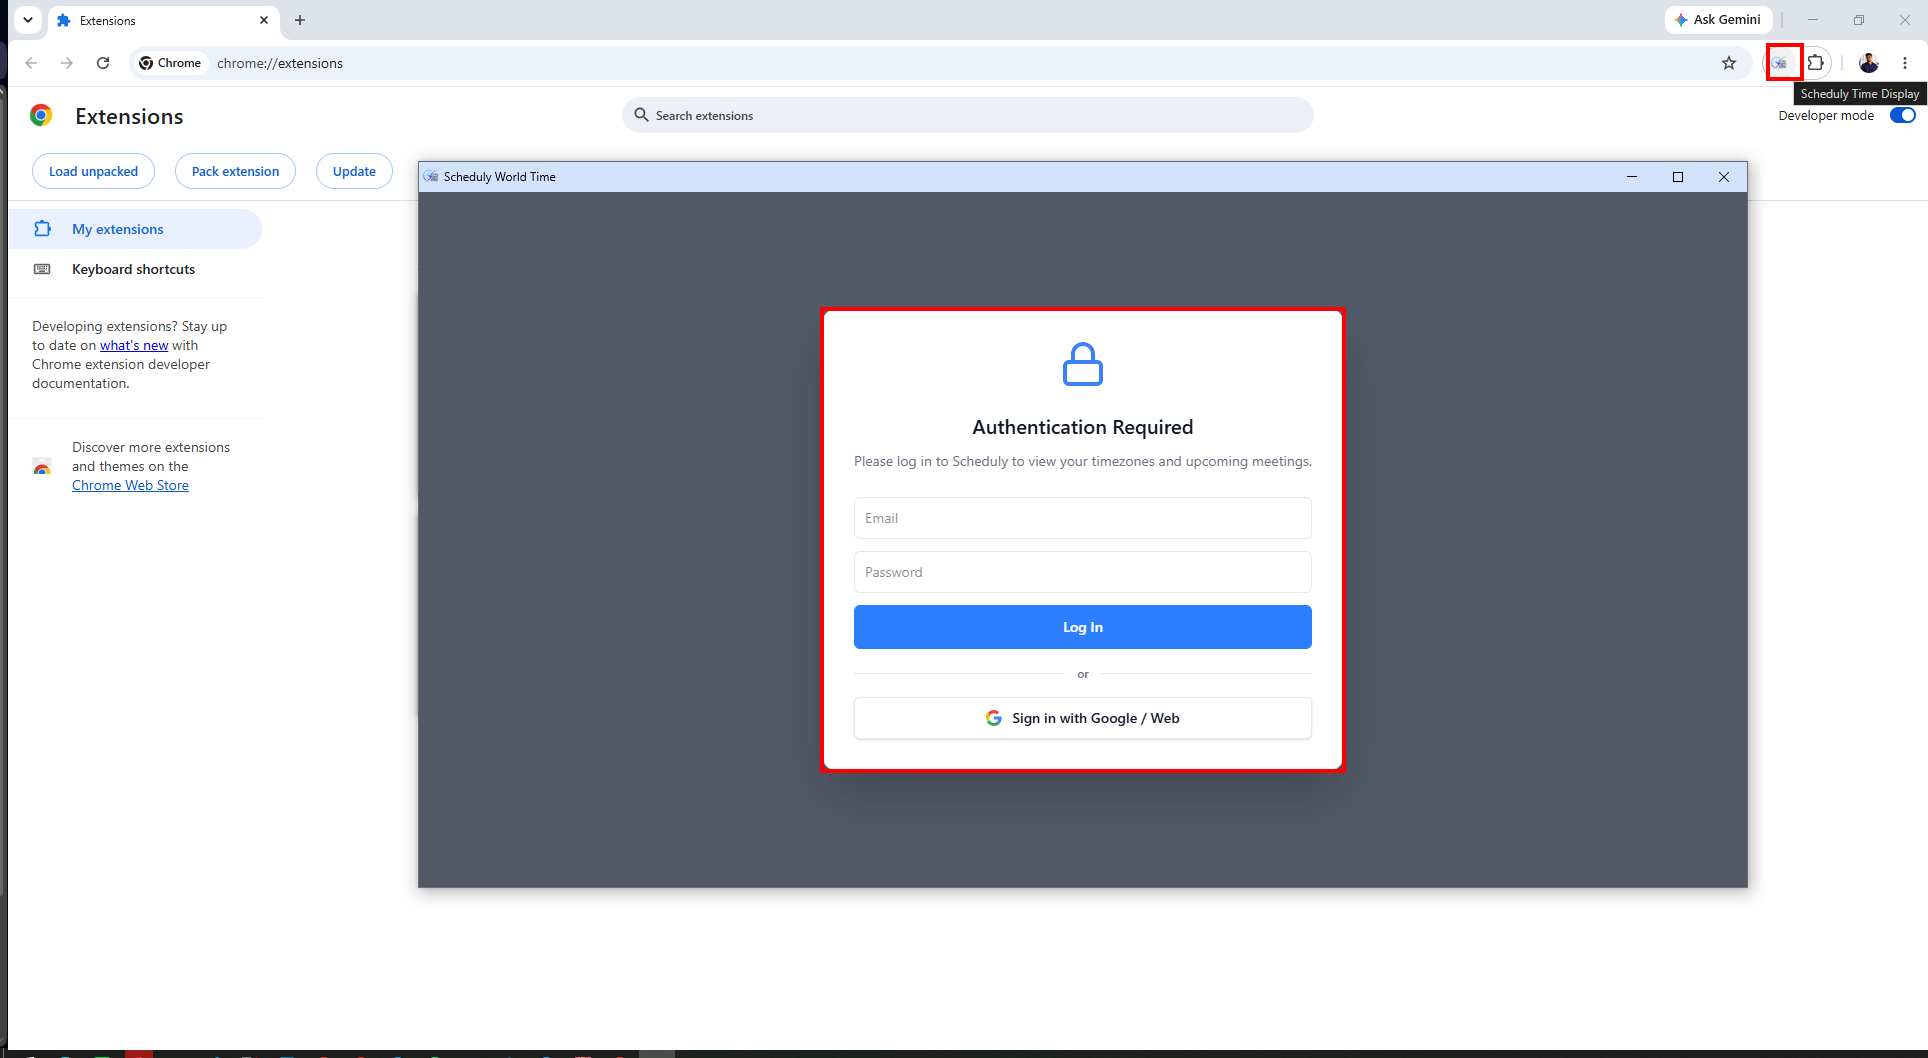Click into the Email field
Viewport: 1928px width, 1058px height.
[x=1082, y=518]
